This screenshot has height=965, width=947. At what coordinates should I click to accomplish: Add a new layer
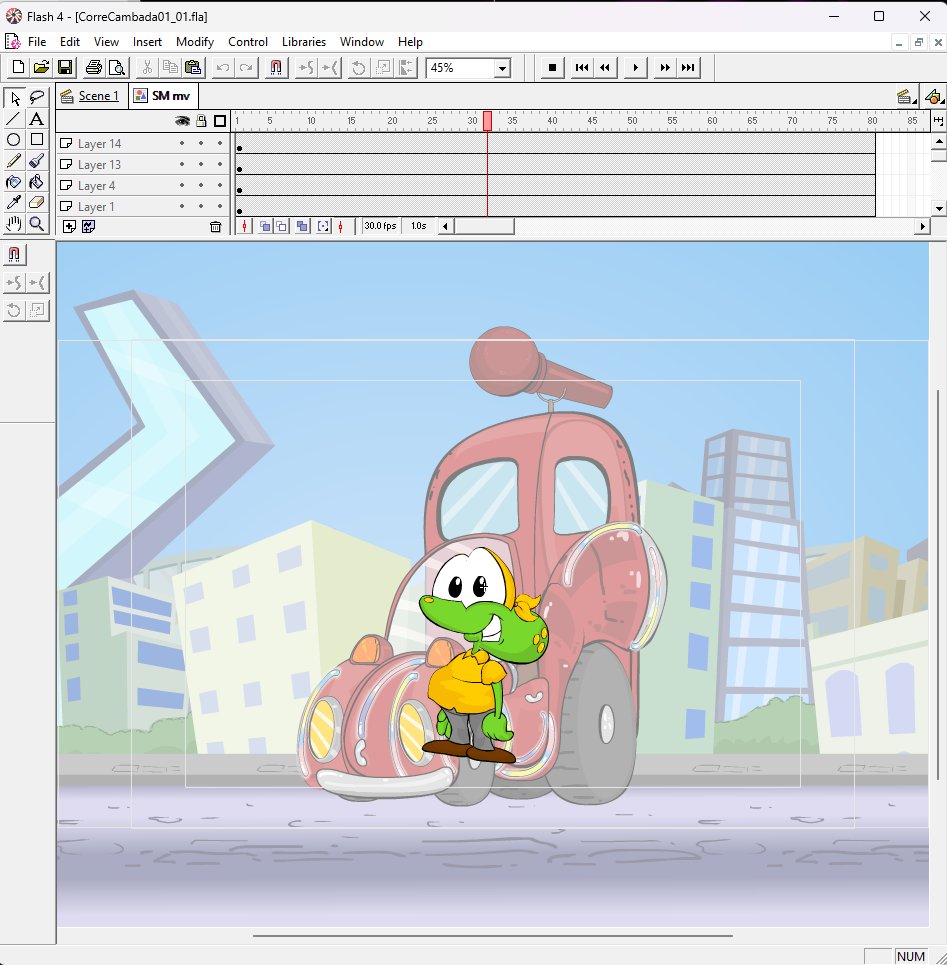(70, 226)
